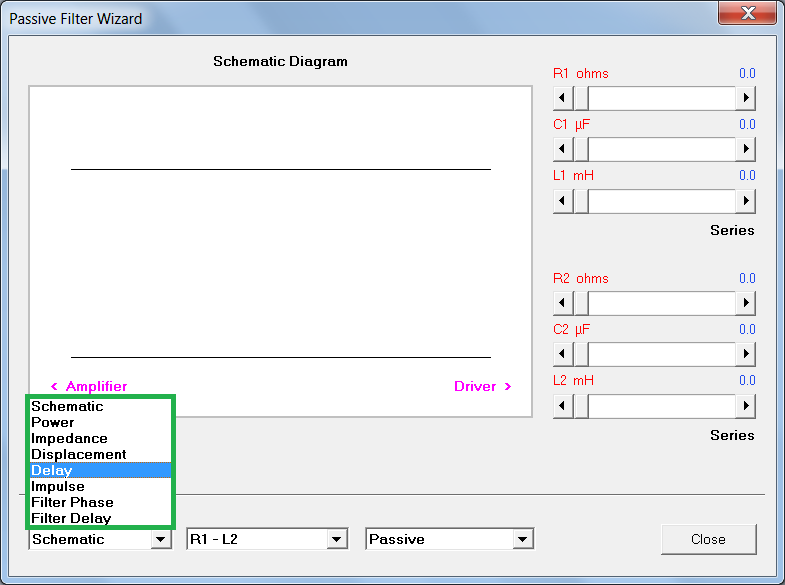Viewport: 785px width, 585px height.
Task: Open the Schematic view dropdown arrow
Action: tap(161, 539)
